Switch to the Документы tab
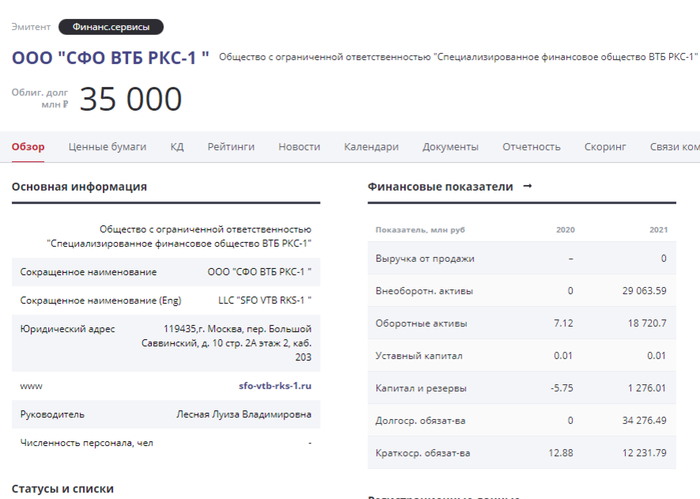700x499 pixels. [x=450, y=147]
